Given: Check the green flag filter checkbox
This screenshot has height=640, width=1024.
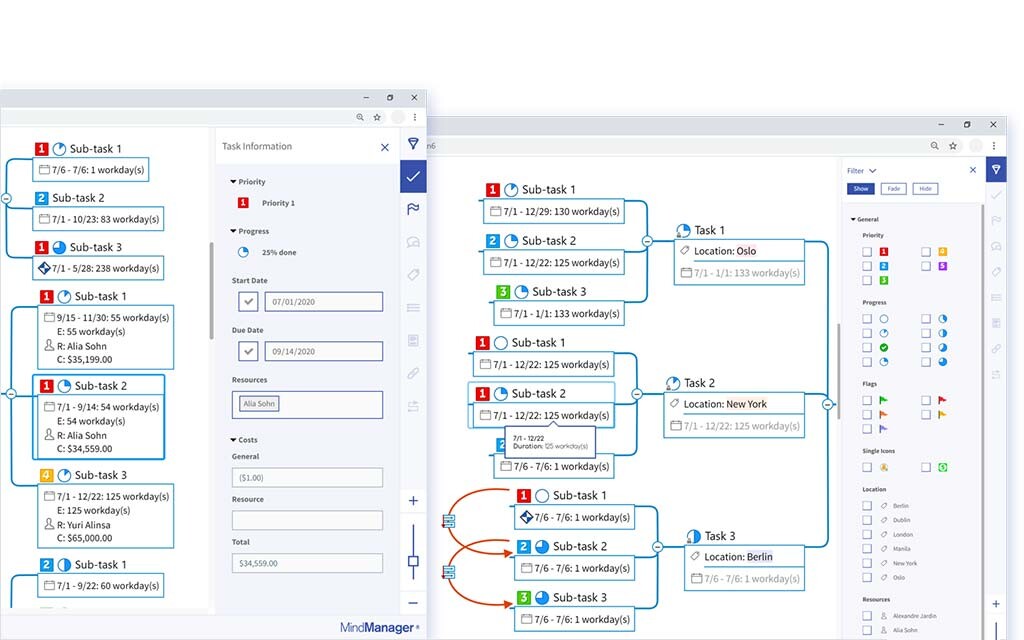Looking at the screenshot, I should [x=867, y=400].
